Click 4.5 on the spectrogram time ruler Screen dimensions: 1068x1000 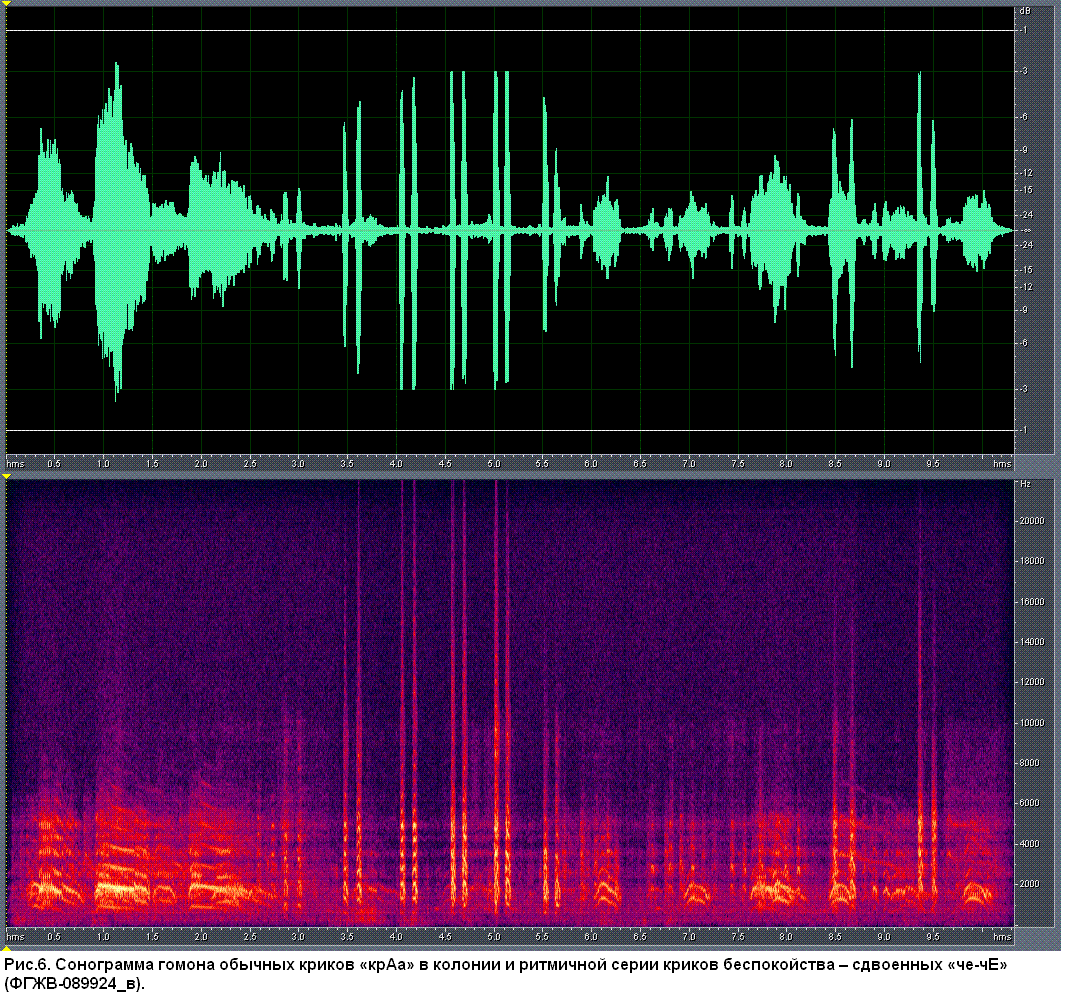click(x=445, y=937)
